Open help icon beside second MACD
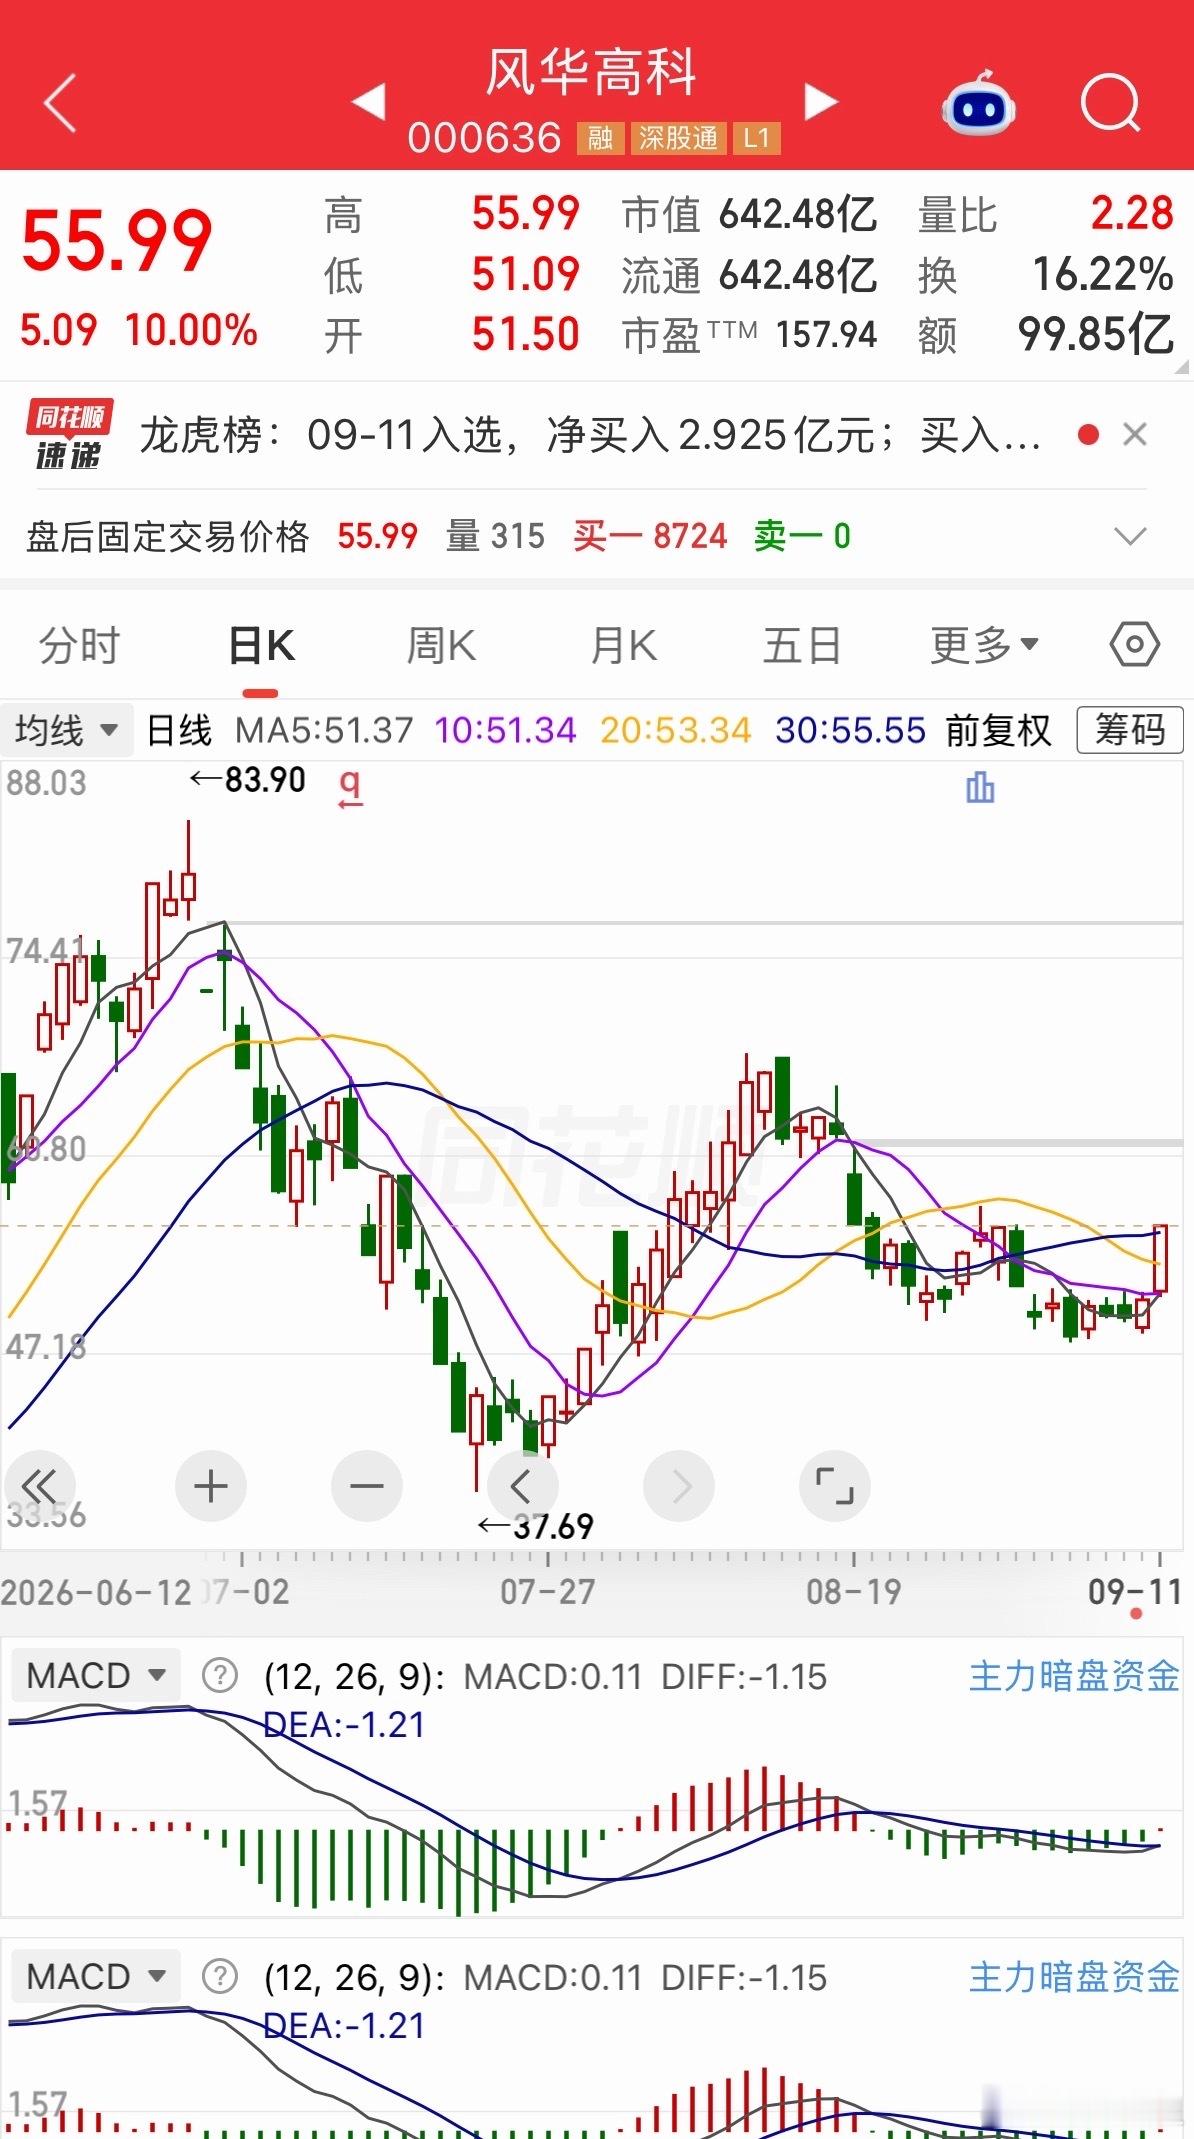This screenshot has height=2139, width=1194. coord(219,1976)
